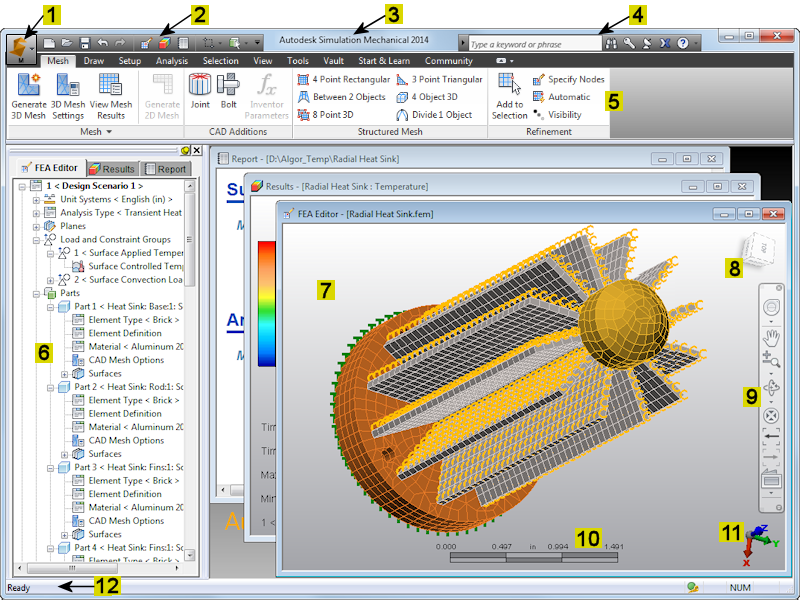Viewport: 800px width, 600px height.
Task: Select the Zoom tool in navigation bar
Action: 771,360
